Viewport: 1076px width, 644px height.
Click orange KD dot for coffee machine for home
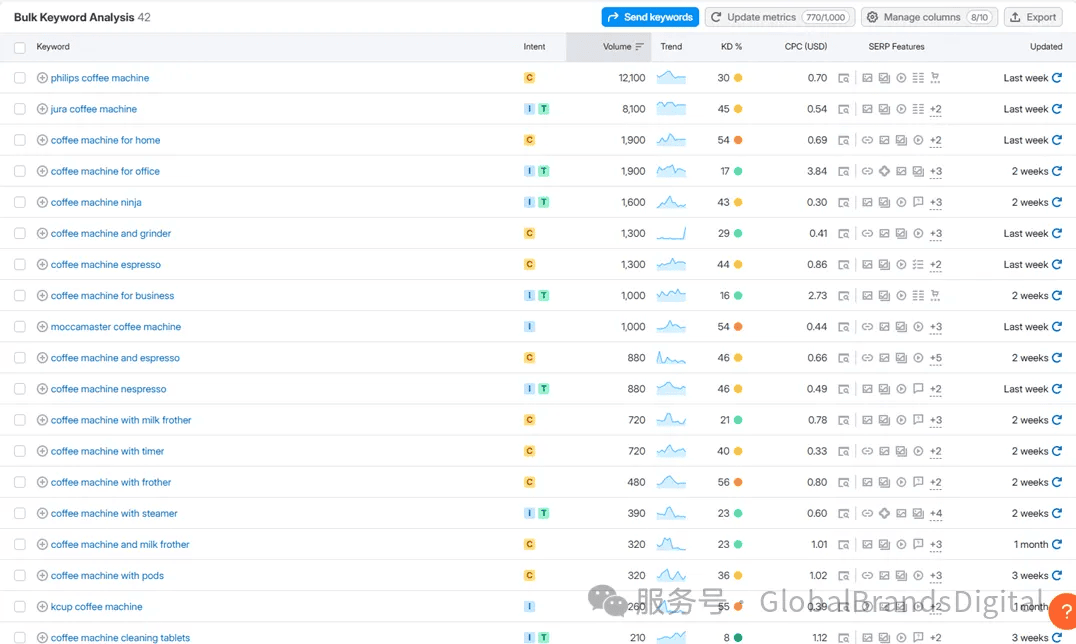point(738,140)
